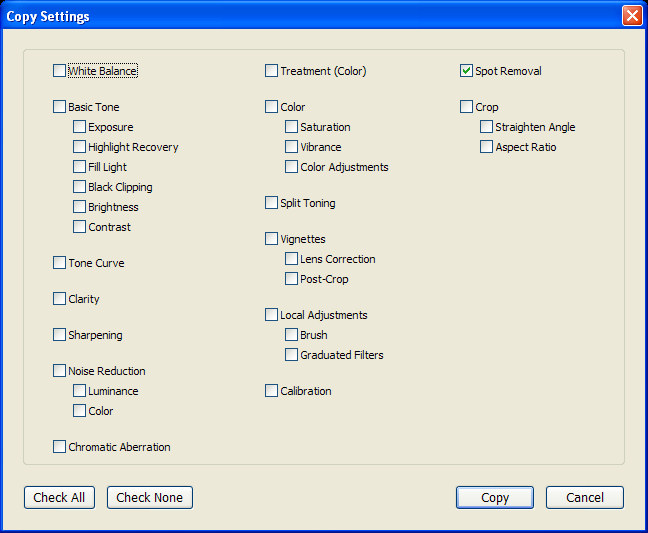
Task: Click the Check None button
Action: coord(150,497)
